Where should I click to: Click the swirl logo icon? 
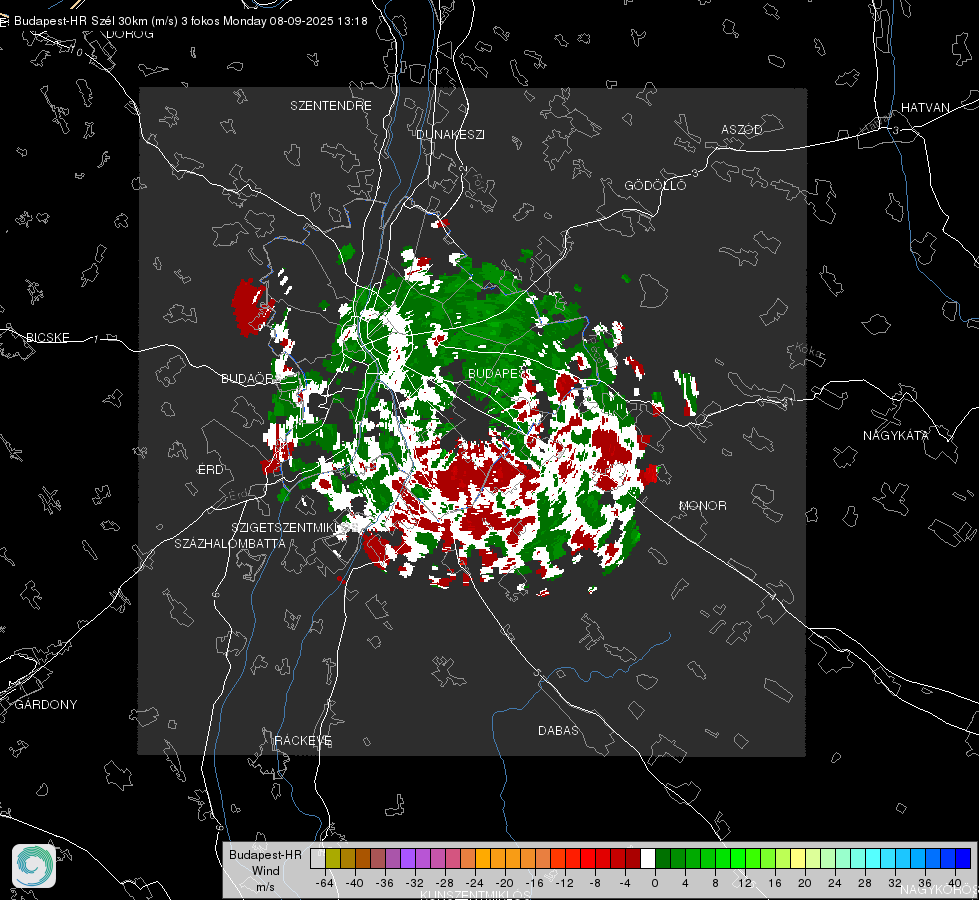(34, 866)
